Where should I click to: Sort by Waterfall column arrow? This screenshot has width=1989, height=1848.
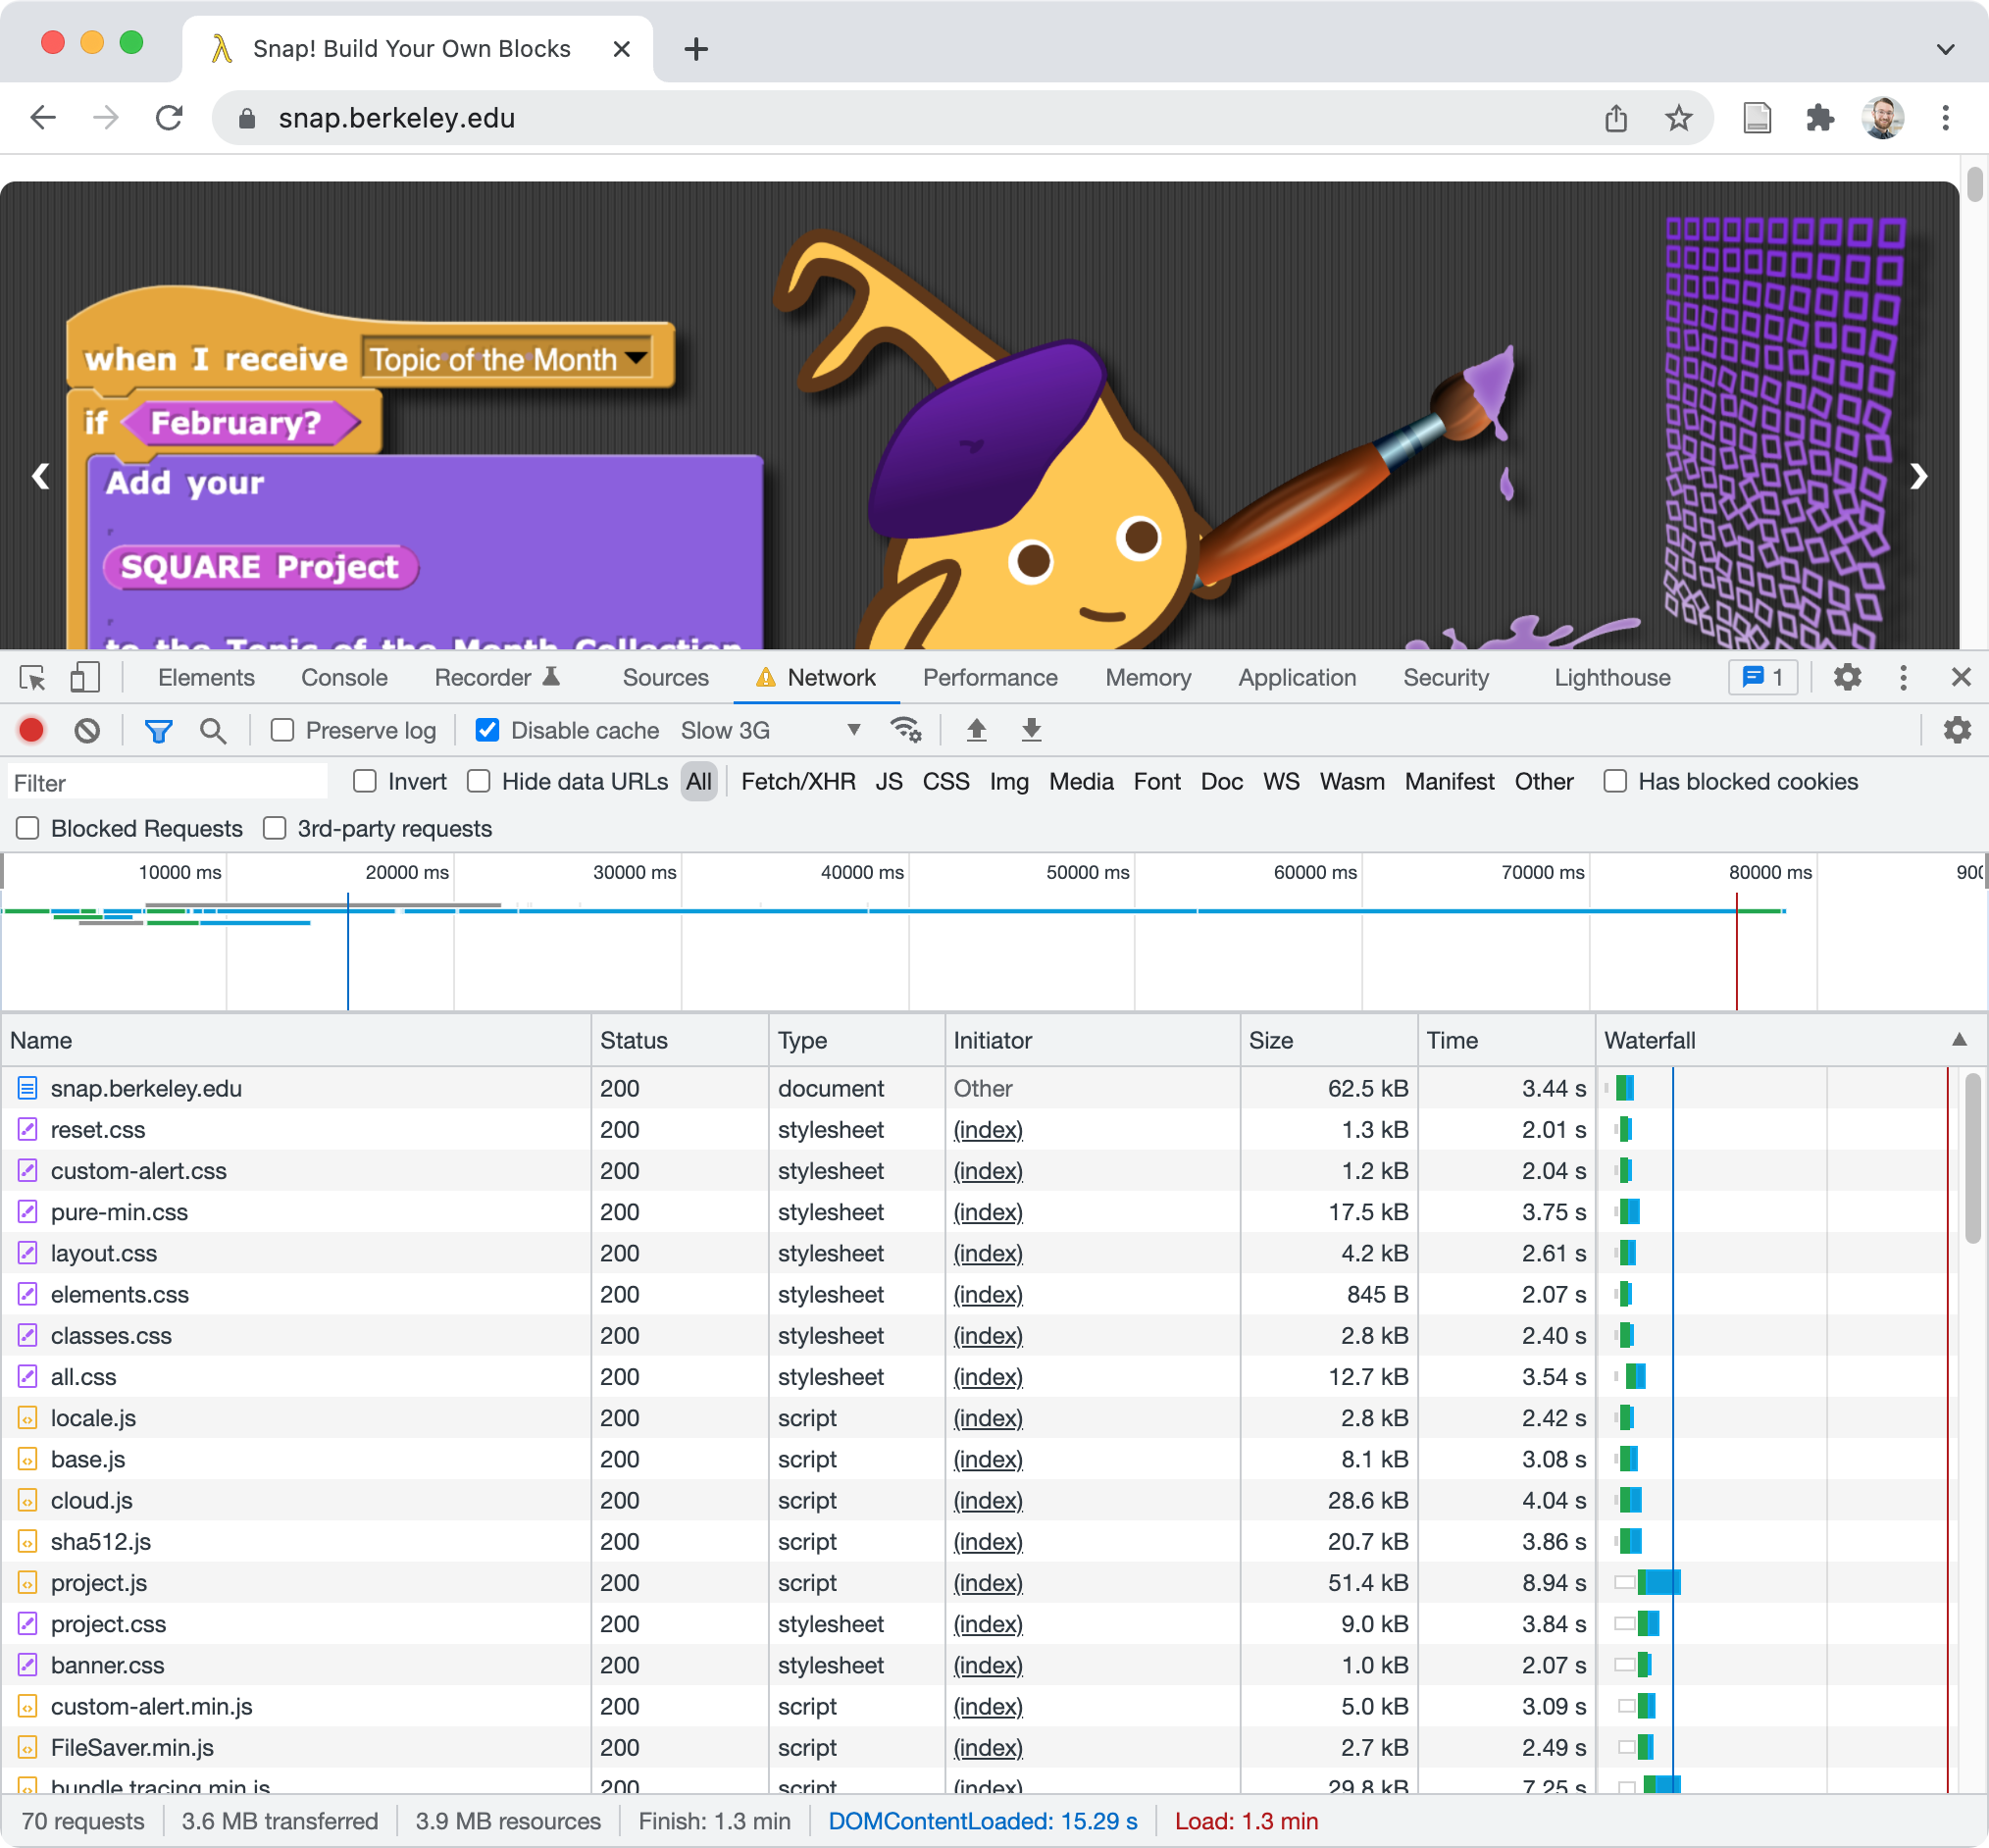point(1959,1040)
